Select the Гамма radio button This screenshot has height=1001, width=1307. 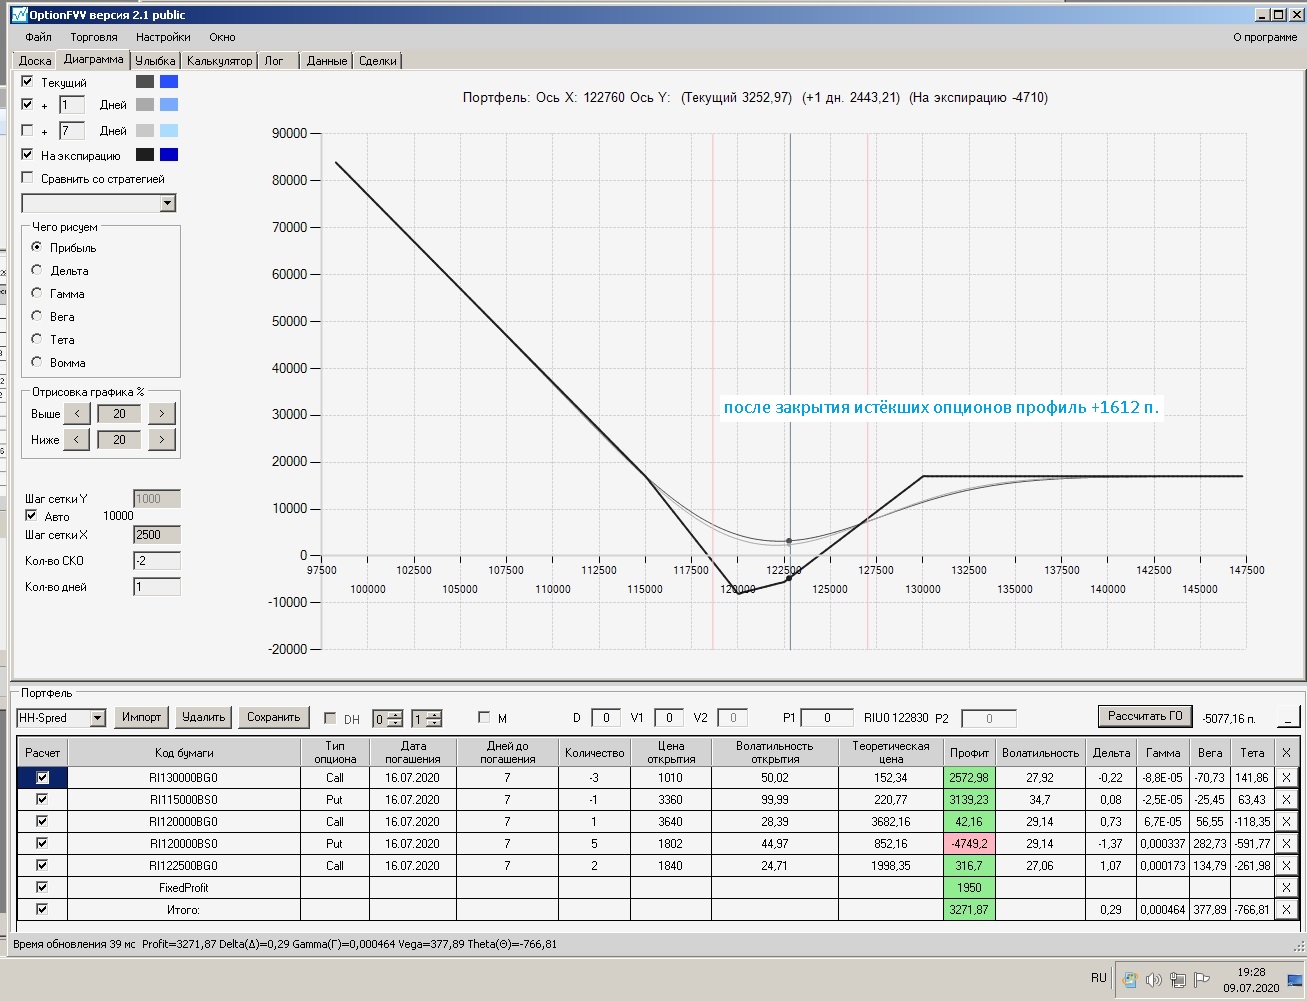coord(37,293)
